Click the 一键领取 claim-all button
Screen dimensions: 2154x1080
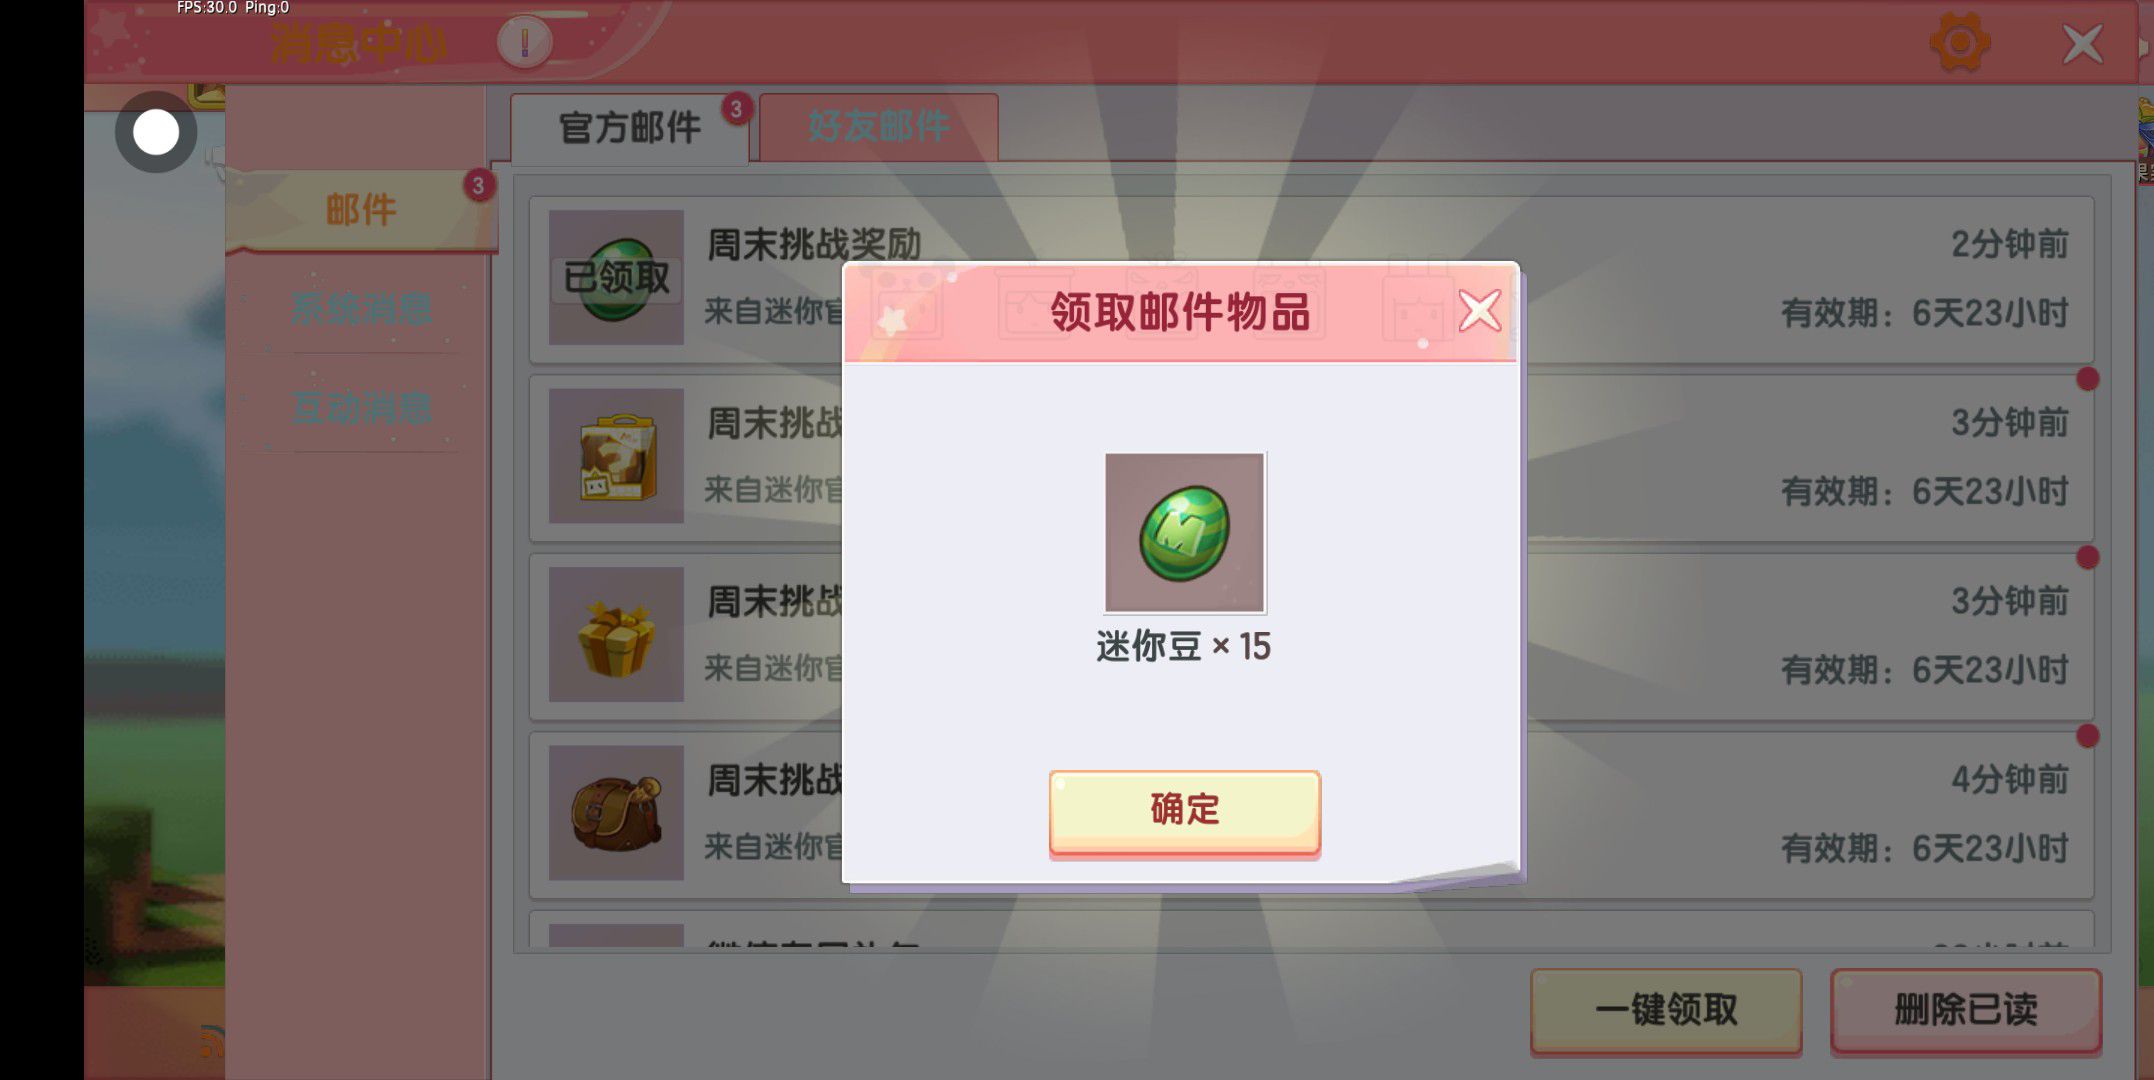pos(1666,1010)
